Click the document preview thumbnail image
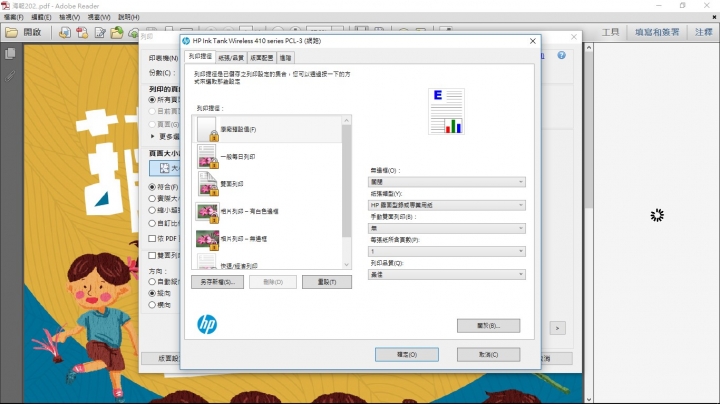Image resolution: width=720 pixels, height=404 pixels. (x=446, y=112)
